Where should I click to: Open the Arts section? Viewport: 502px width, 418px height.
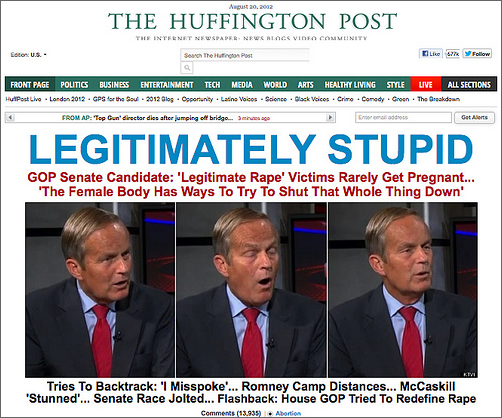tap(306, 85)
